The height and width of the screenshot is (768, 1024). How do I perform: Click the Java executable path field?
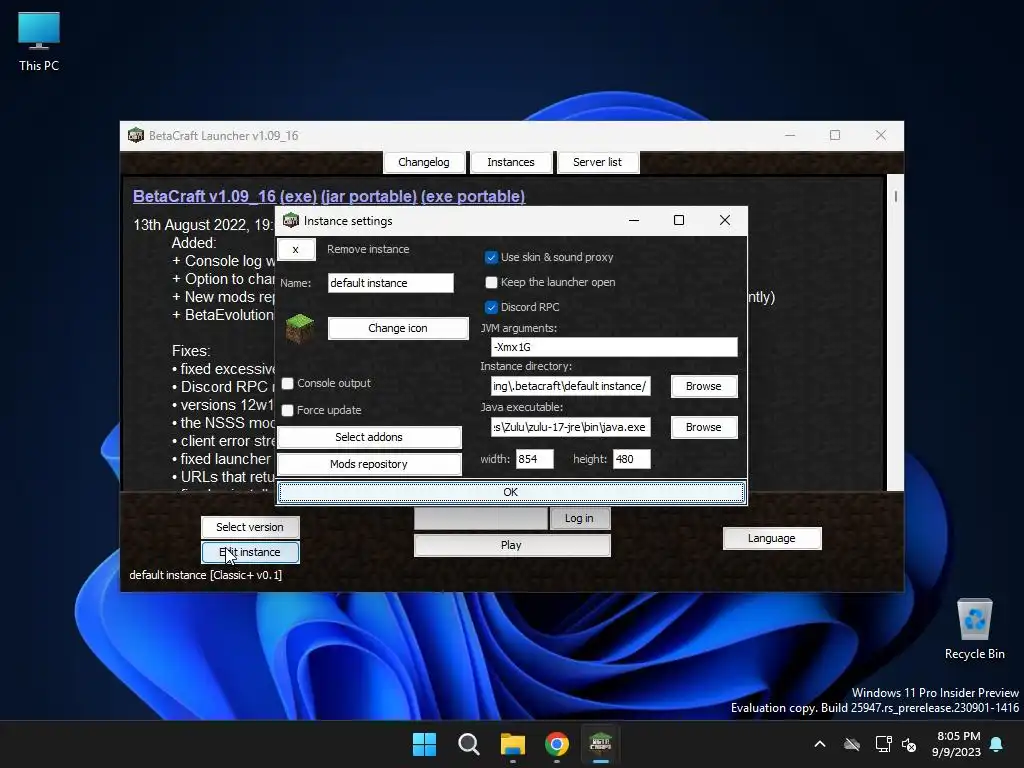pos(570,427)
